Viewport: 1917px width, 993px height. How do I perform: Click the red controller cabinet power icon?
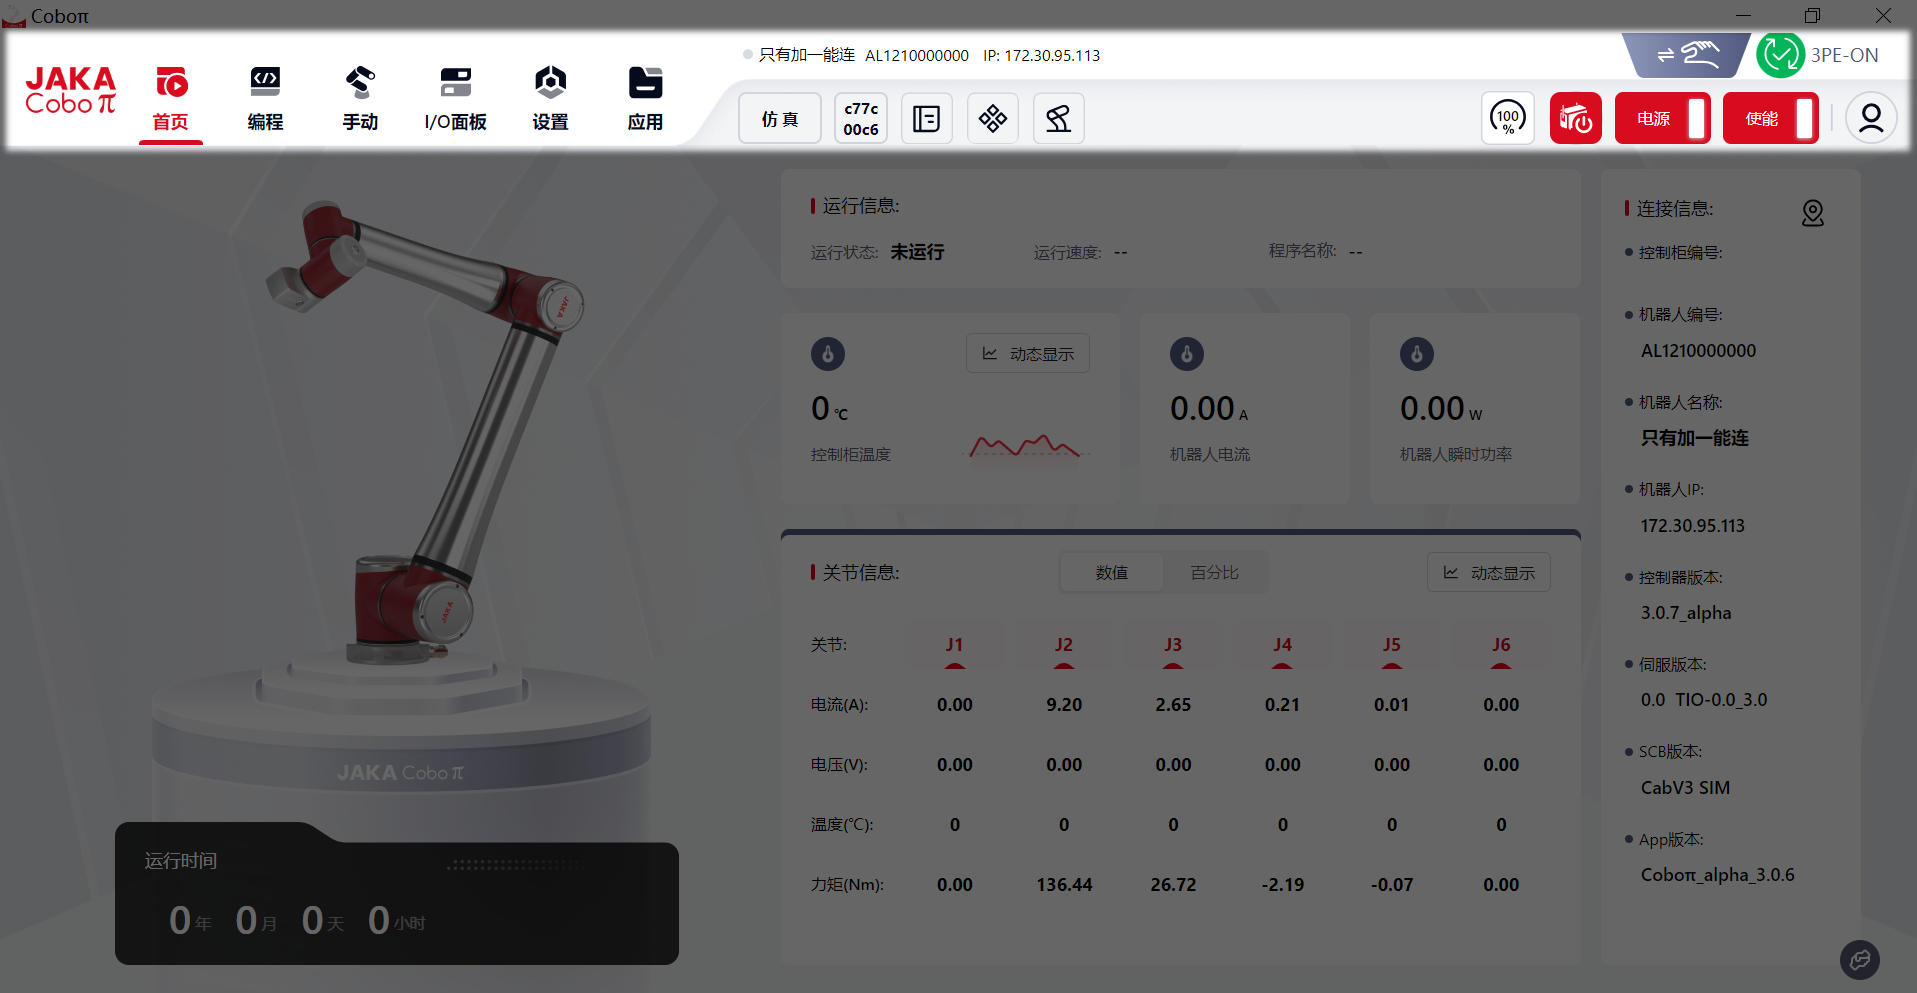(1575, 119)
